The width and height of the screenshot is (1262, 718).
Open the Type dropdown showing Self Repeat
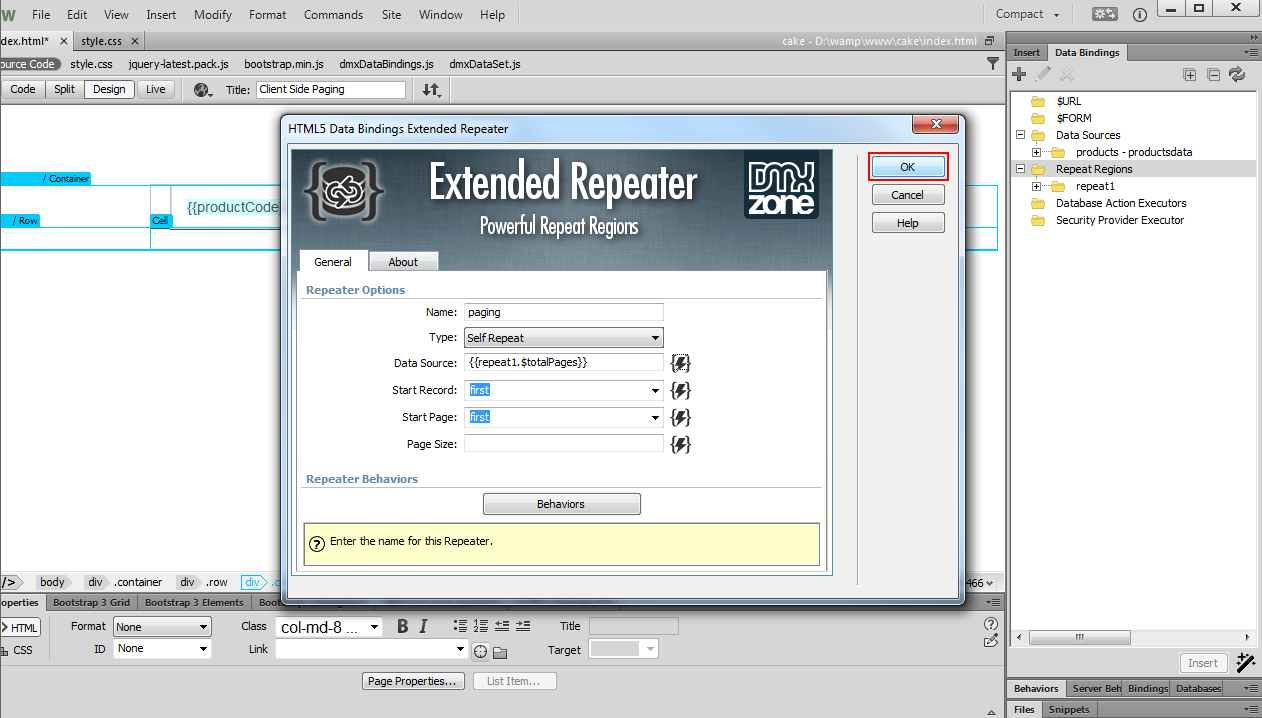563,338
